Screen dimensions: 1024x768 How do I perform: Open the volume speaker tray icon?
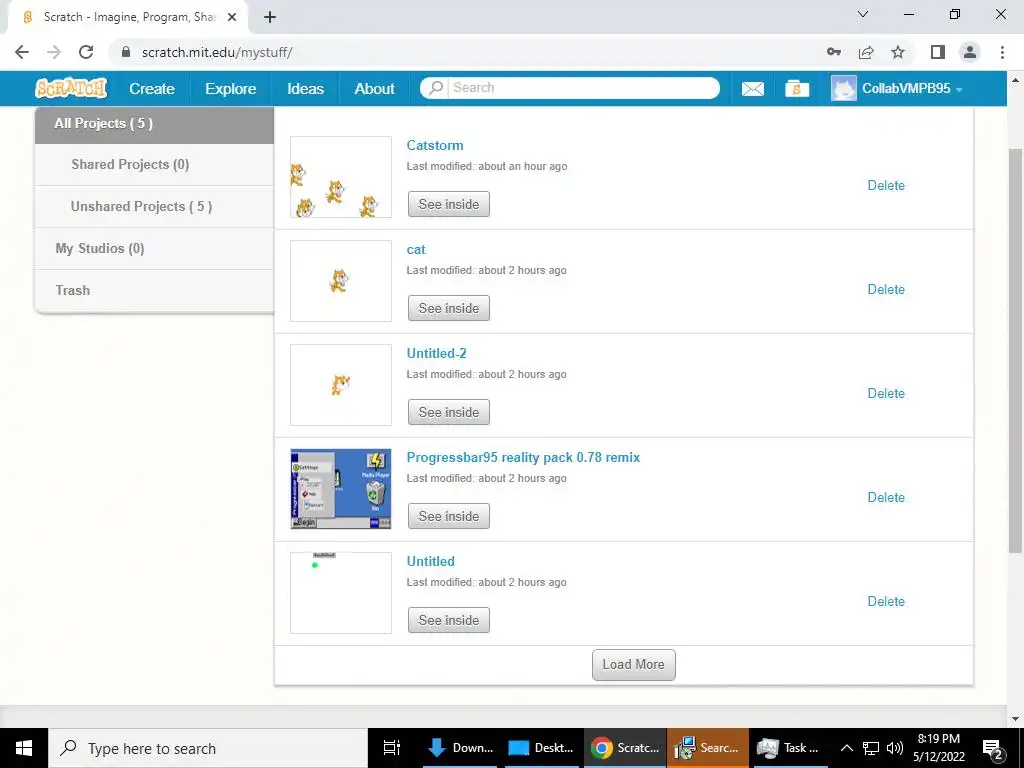pos(895,748)
